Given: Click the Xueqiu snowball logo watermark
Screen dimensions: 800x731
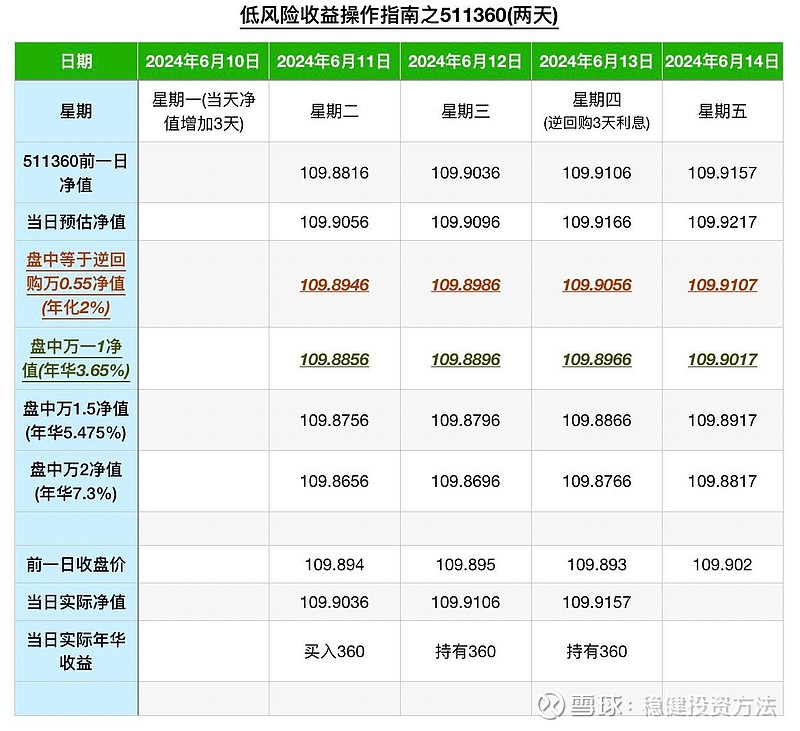Looking at the screenshot, I should (x=548, y=704).
